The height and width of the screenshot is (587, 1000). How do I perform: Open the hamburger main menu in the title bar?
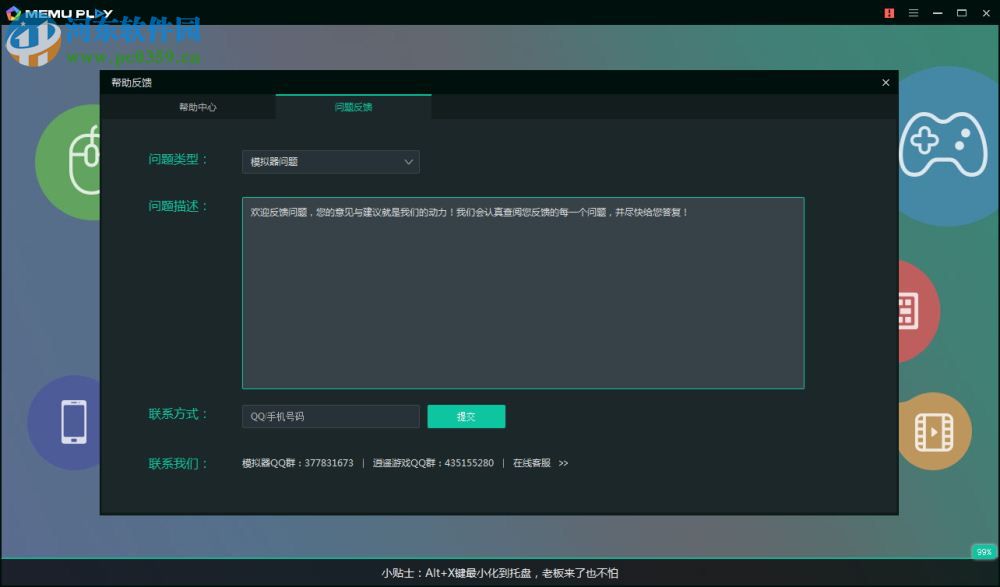click(x=913, y=13)
